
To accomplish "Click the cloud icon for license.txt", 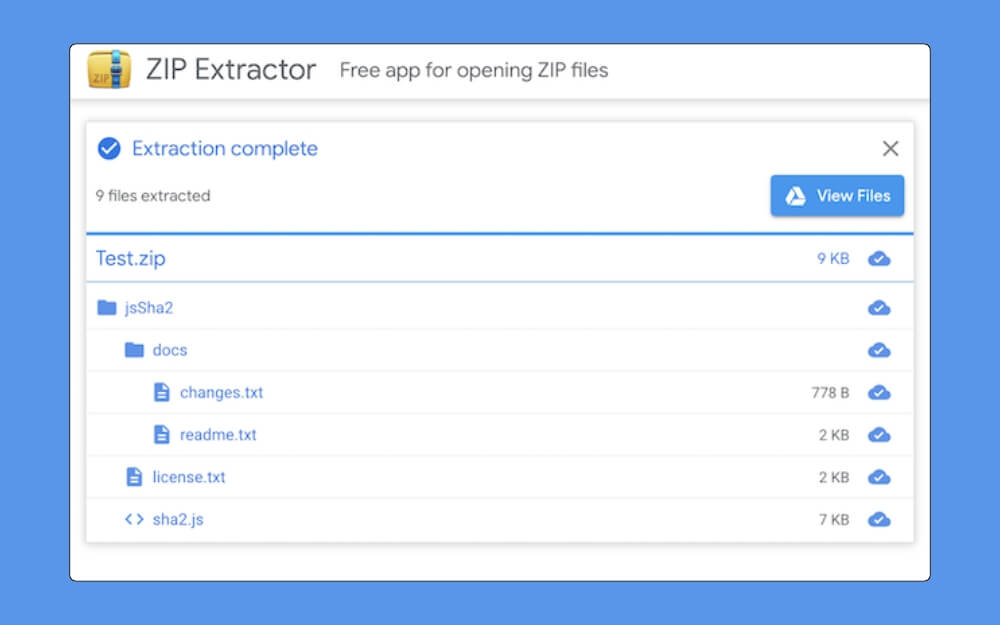I will click(x=879, y=477).
